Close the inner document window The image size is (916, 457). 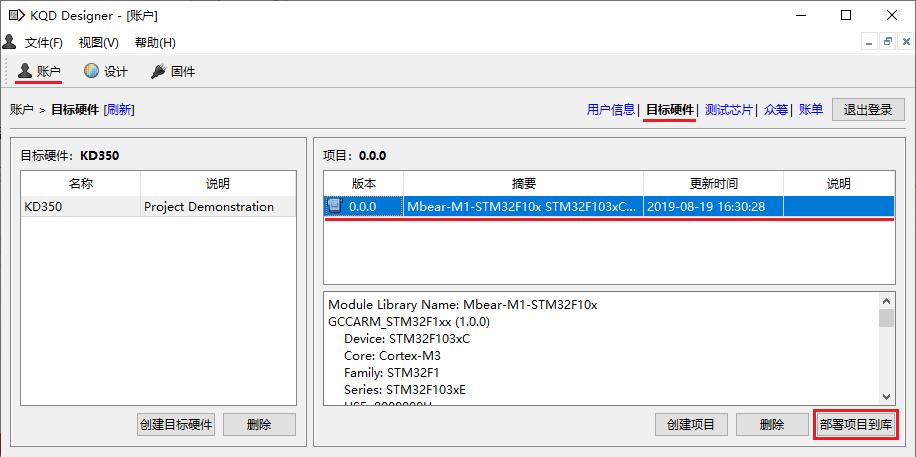[906, 42]
